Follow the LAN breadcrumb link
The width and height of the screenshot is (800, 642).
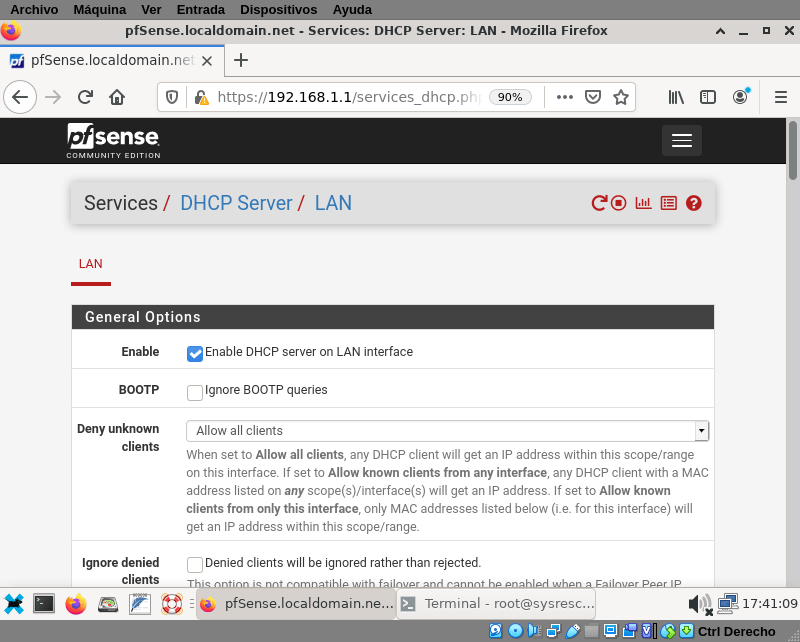coord(333,203)
